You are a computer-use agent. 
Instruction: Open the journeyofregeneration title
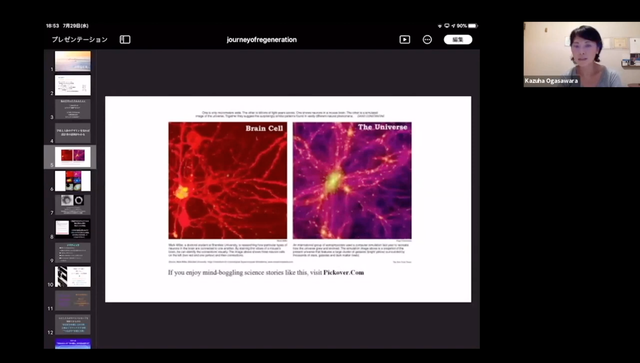coord(262,40)
